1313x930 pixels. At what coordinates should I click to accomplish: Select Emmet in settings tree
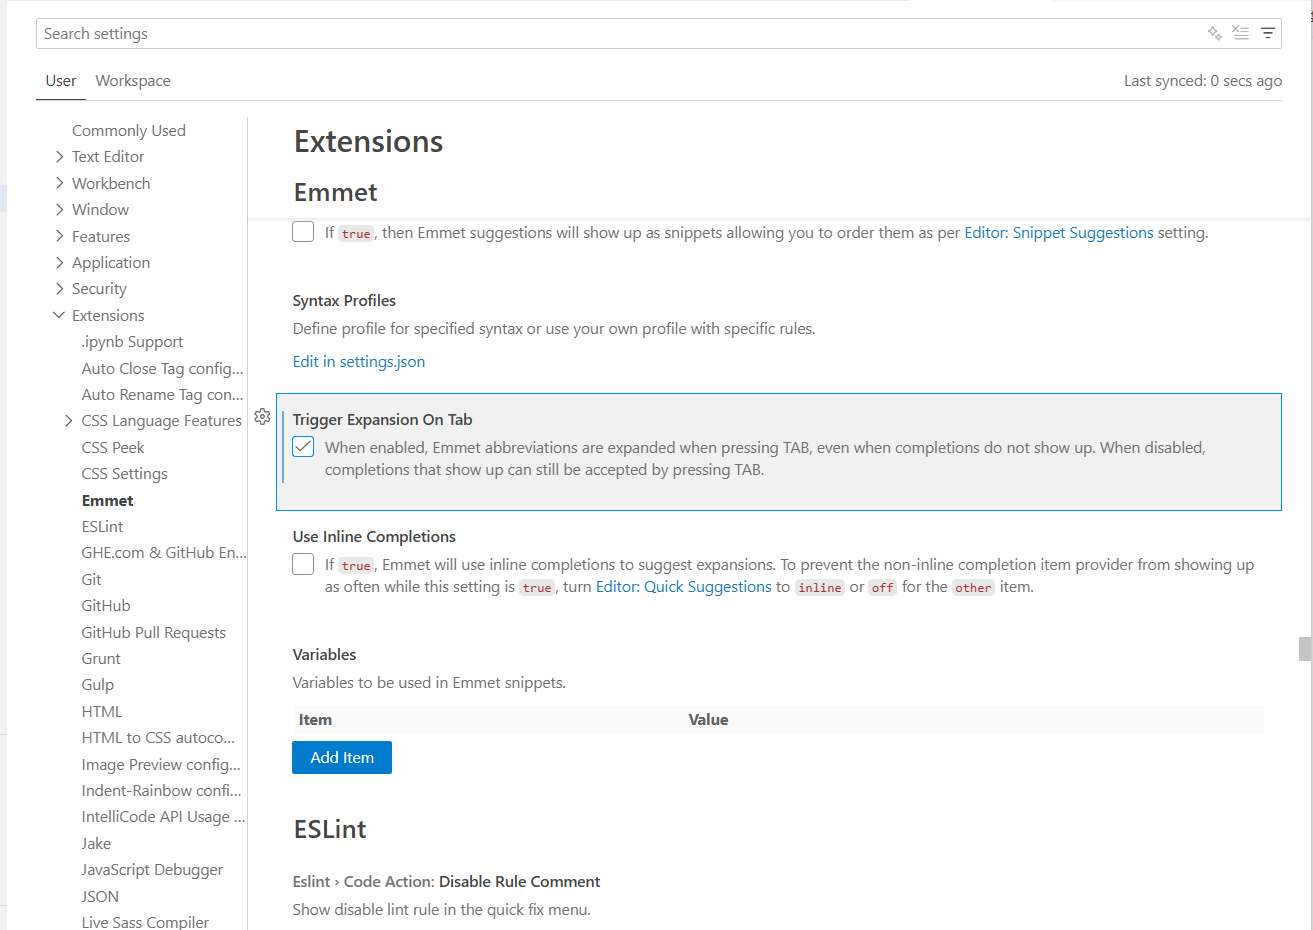[107, 500]
